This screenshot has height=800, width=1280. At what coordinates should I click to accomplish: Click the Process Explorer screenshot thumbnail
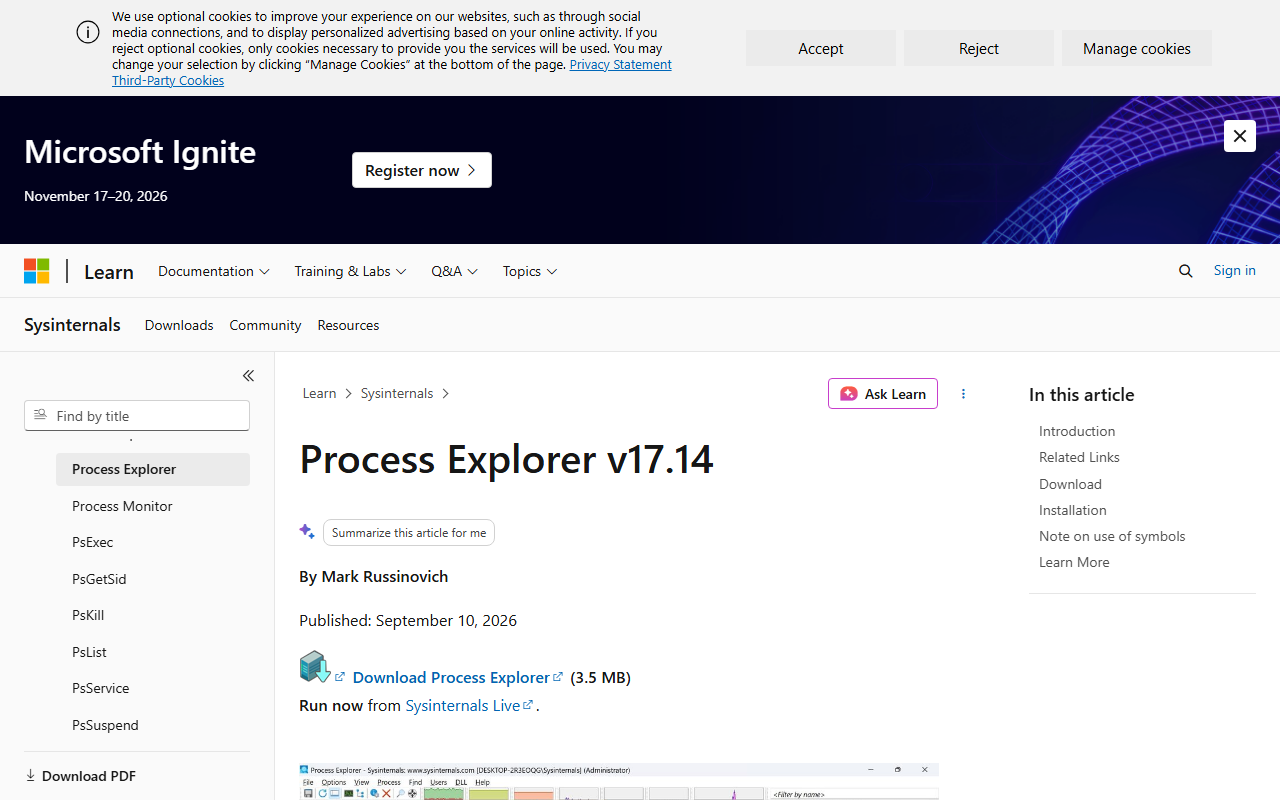619,782
